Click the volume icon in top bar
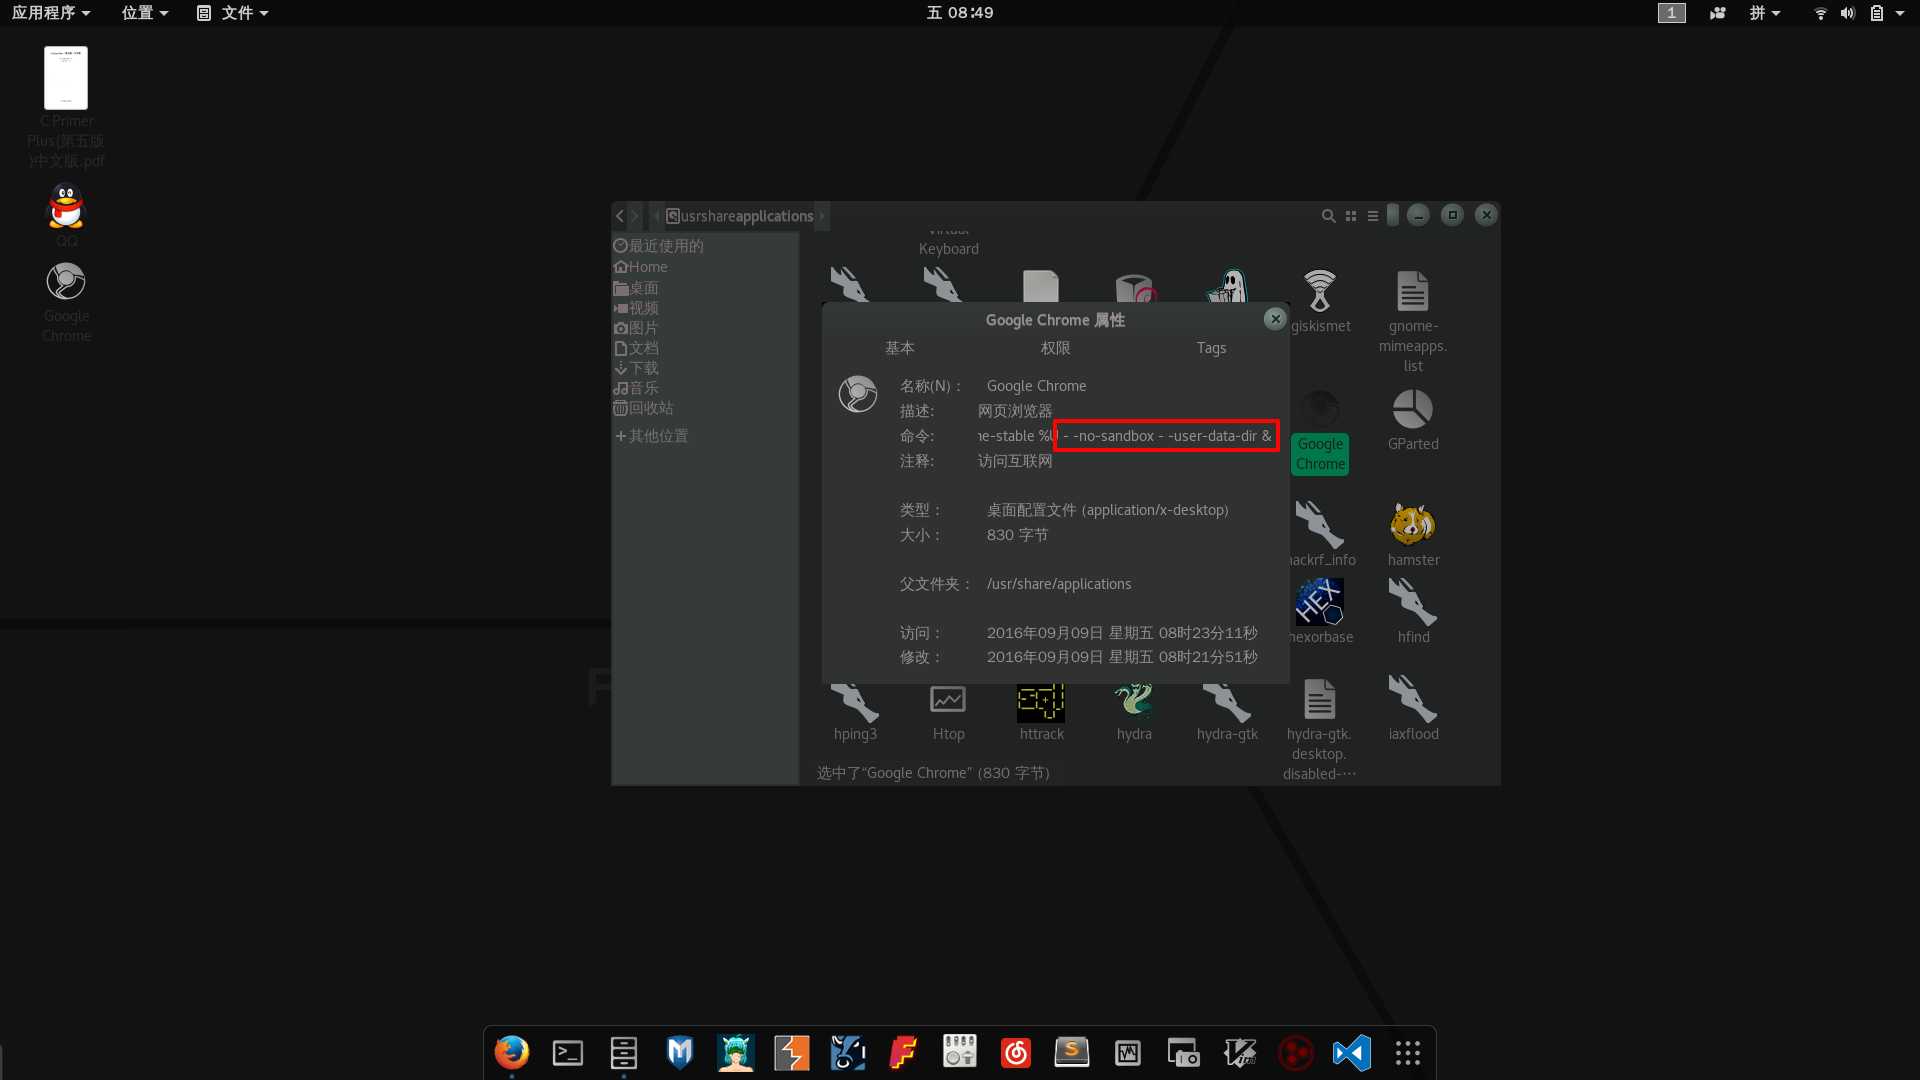1920x1080 pixels. pos(1848,13)
